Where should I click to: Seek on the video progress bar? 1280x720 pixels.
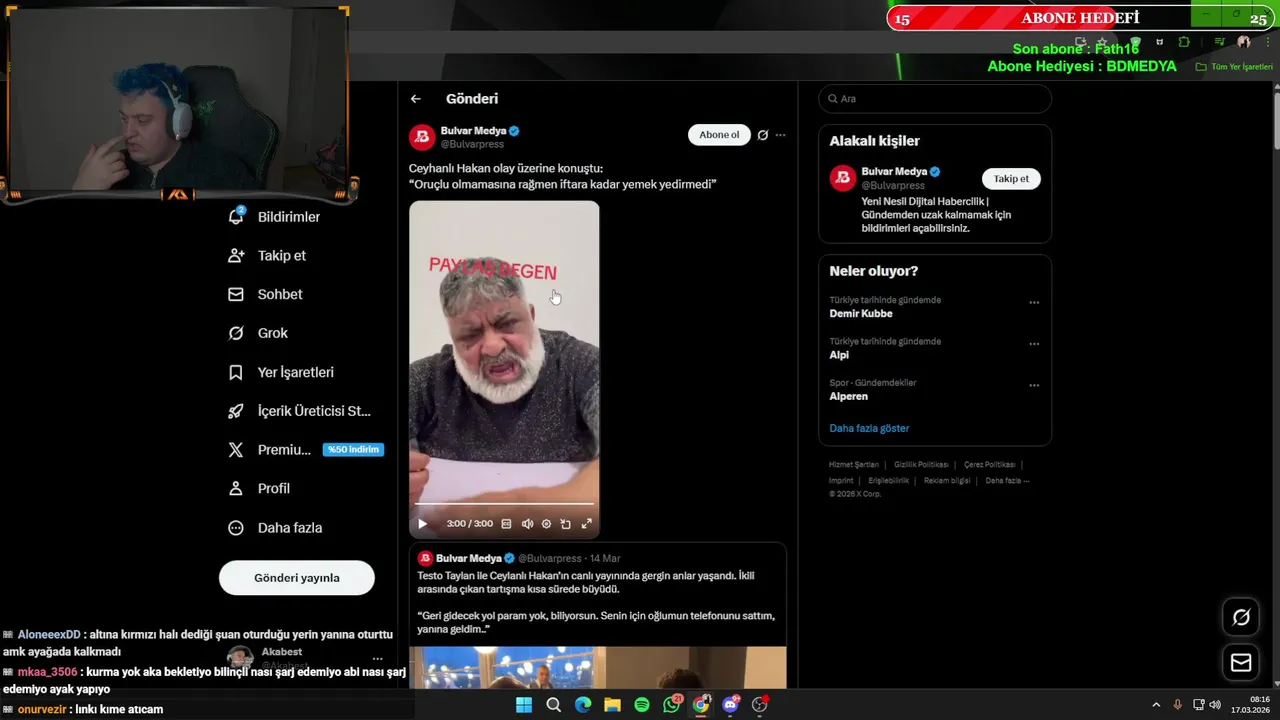point(504,504)
